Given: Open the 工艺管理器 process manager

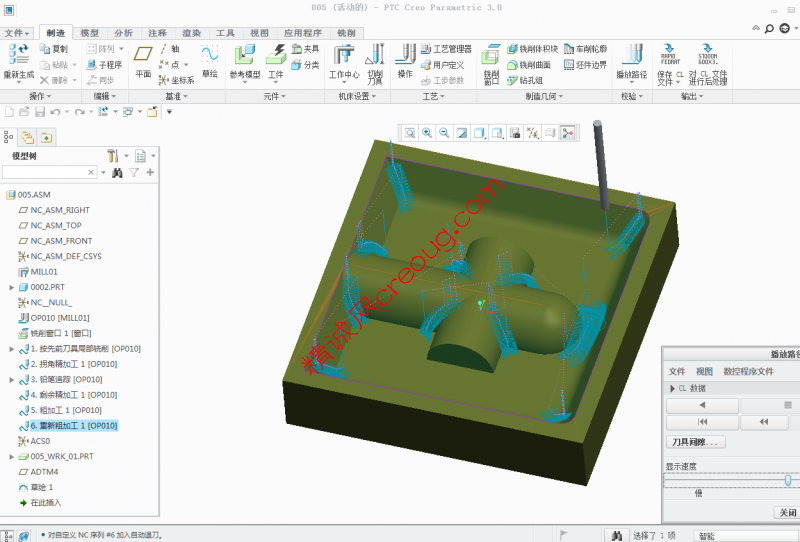Looking at the screenshot, I should (446, 49).
